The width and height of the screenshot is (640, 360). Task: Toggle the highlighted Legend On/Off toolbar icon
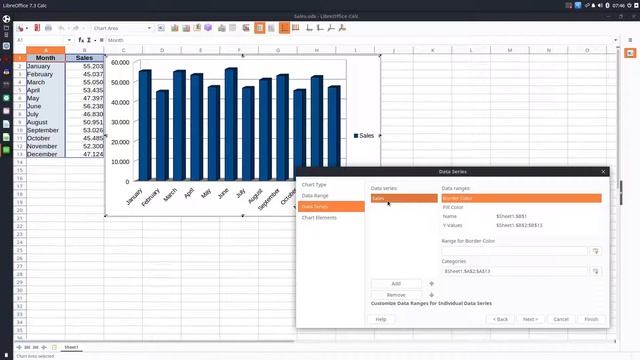(260, 28)
